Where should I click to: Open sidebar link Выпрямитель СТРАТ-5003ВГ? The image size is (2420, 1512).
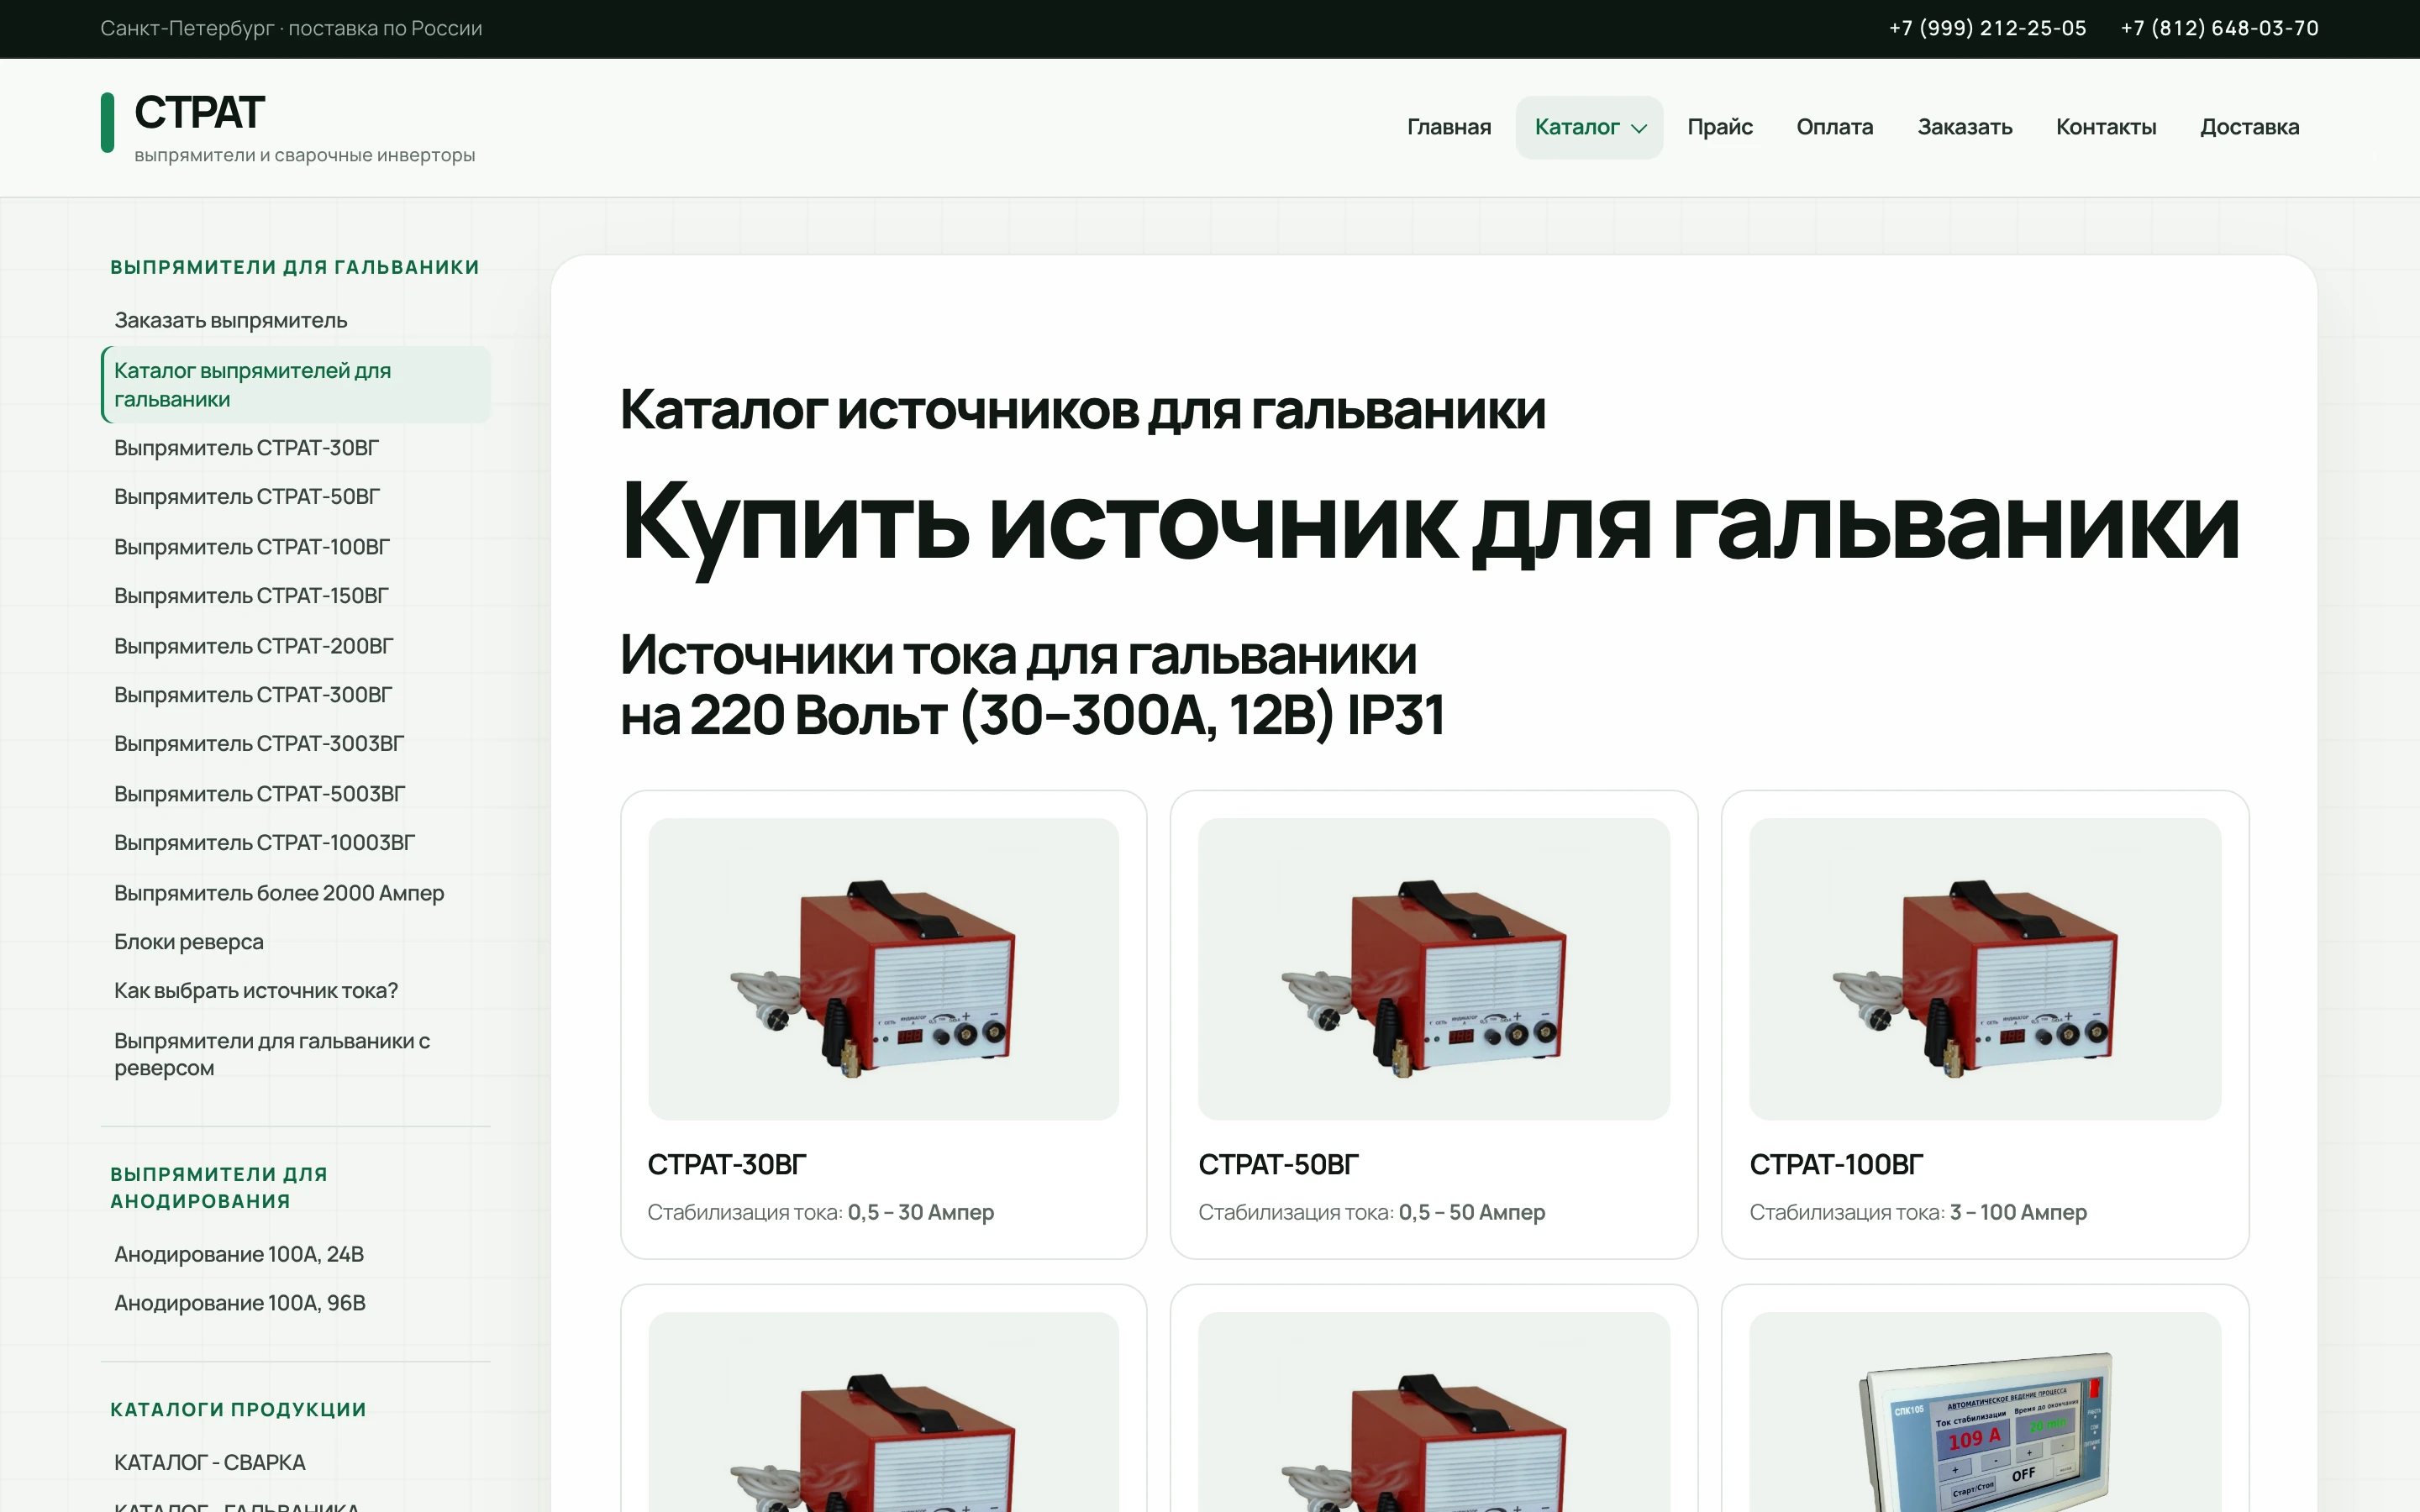[296, 794]
